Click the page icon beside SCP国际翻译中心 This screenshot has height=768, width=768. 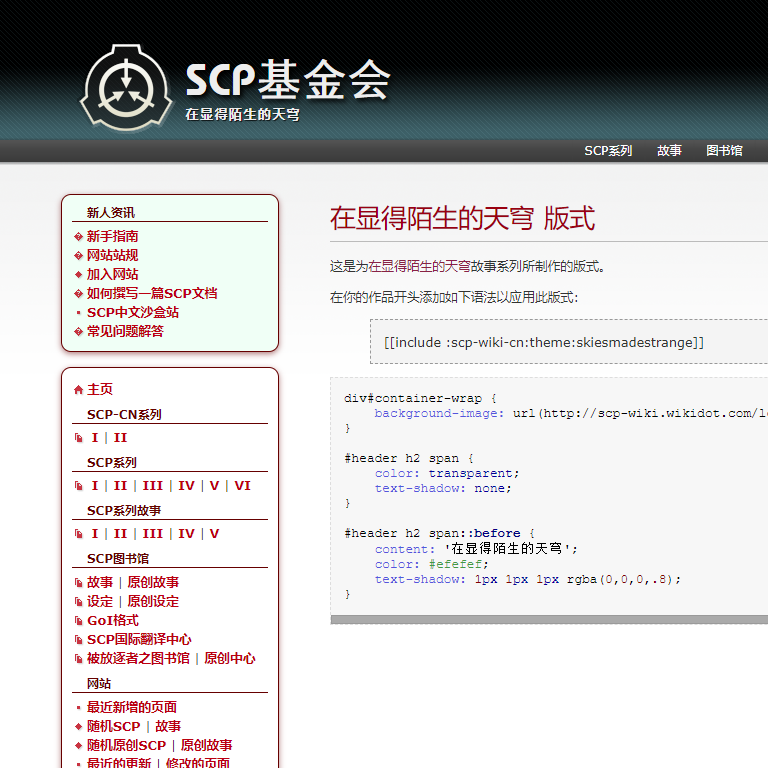(x=78, y=640)
